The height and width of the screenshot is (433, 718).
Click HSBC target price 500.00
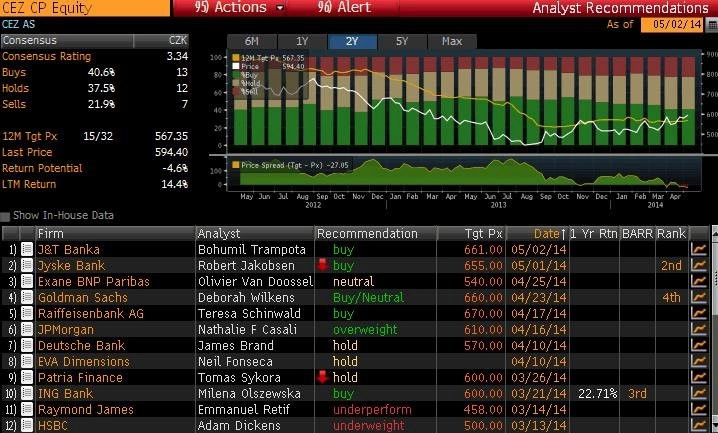[483, 425]
